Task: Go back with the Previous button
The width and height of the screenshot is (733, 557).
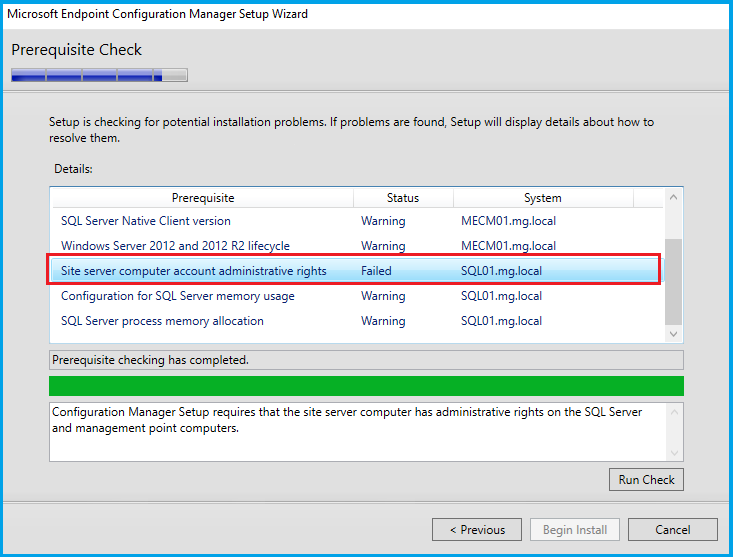Action: tap(477, 529)
